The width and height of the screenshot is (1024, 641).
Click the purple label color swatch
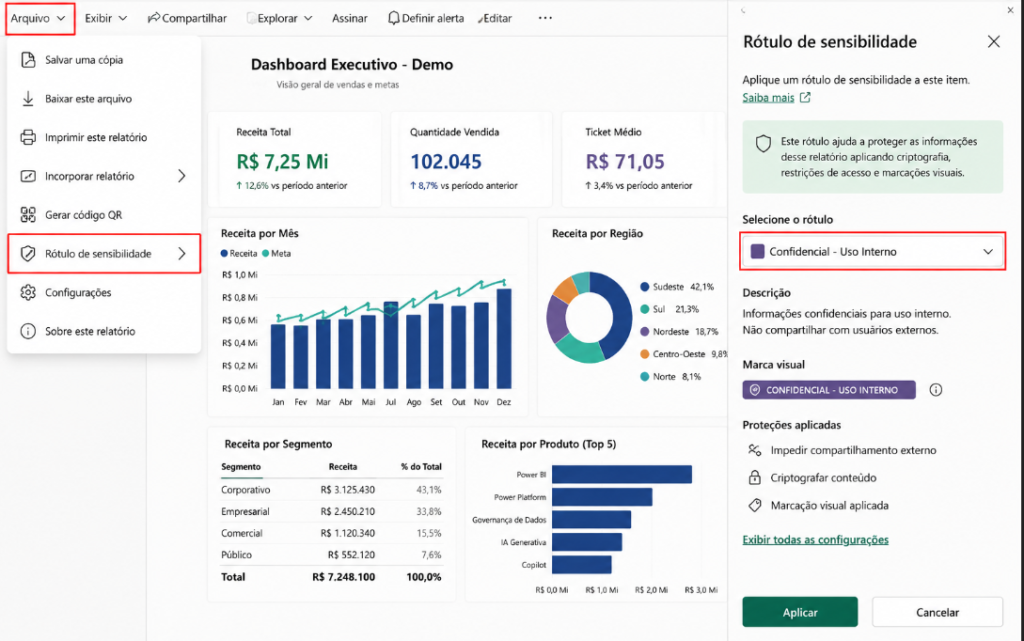tap(757, 251)
